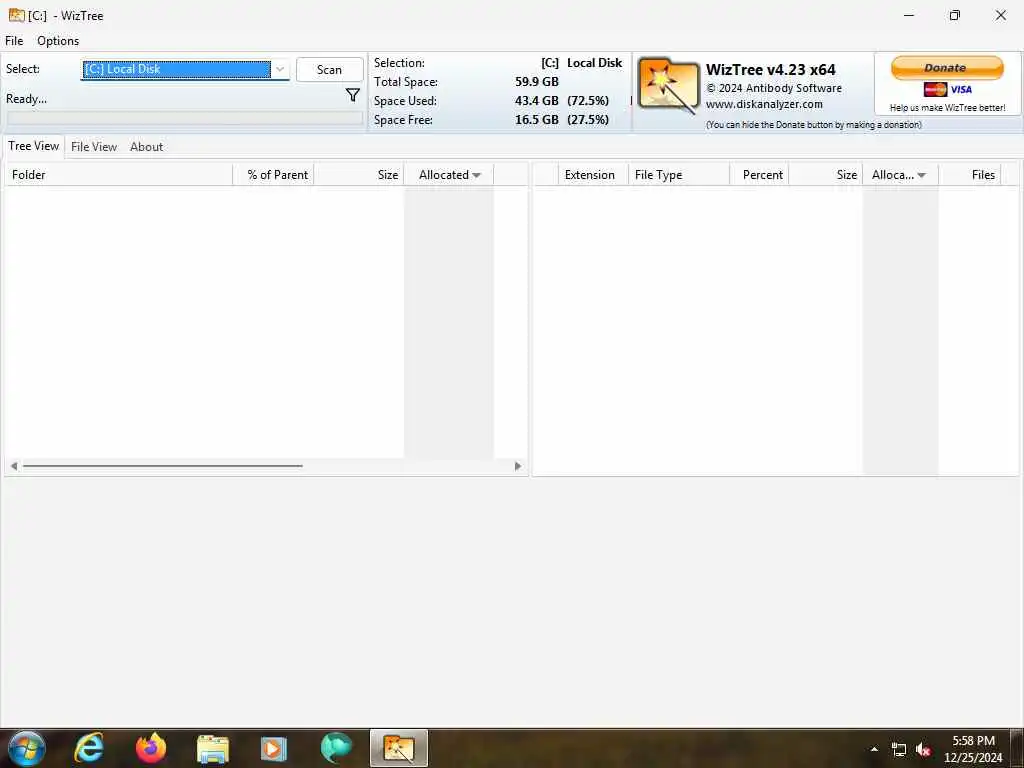Click the Visa card logo
Viewport: 1024px width, 768px height.
click(x=961, y=89)
